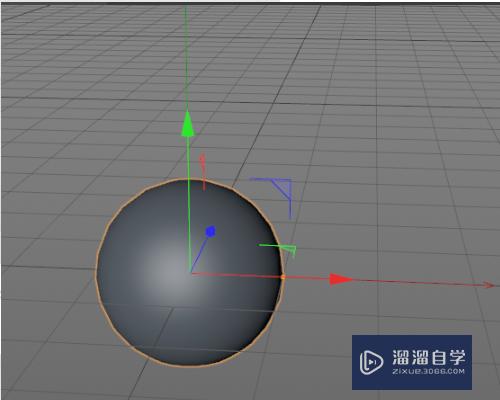Click the orange size handle on sphere edge
This screenshot has height=400, width=500.
tap(283, 277)
